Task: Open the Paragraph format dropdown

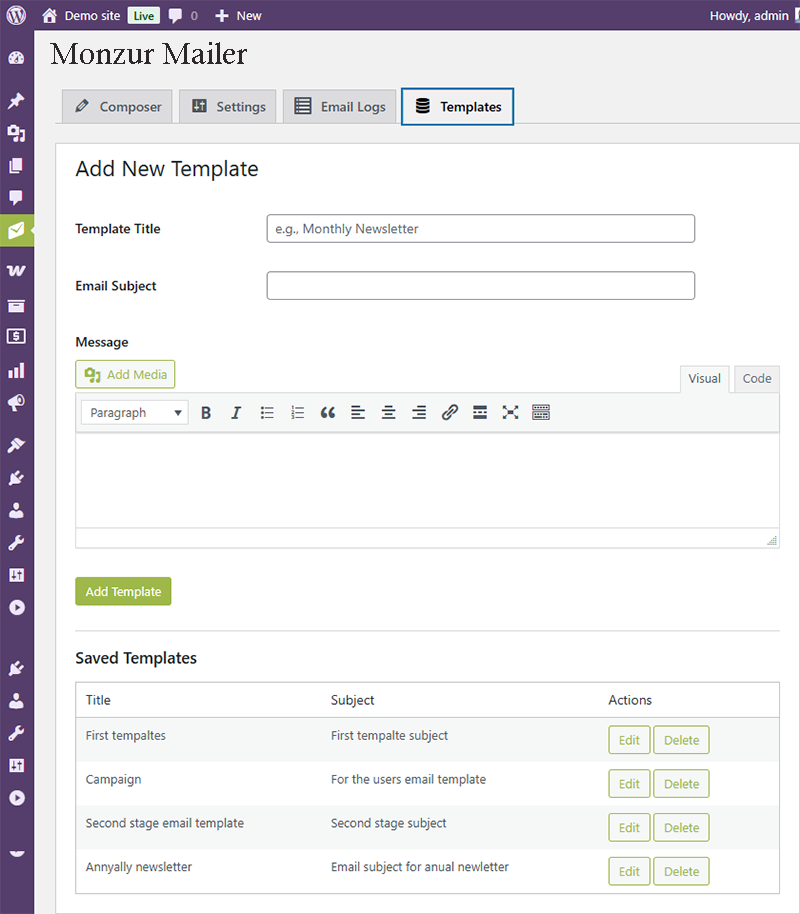Action: click(135, 413)
